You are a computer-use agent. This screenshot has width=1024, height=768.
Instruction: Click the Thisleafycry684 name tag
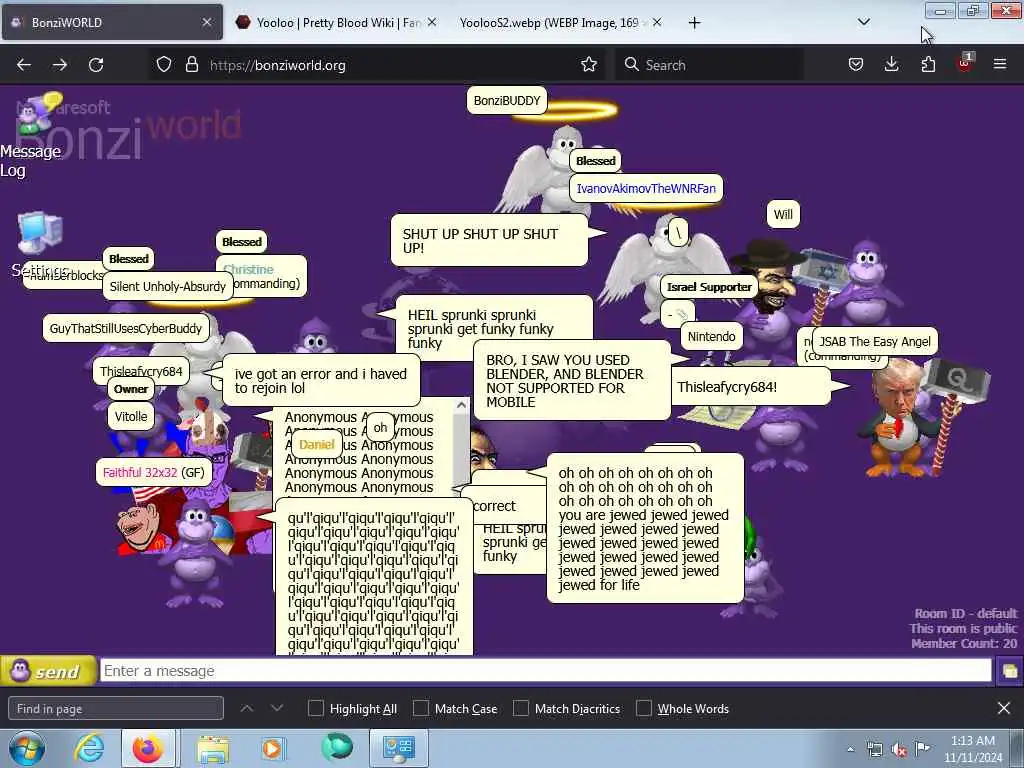[141, 372]
